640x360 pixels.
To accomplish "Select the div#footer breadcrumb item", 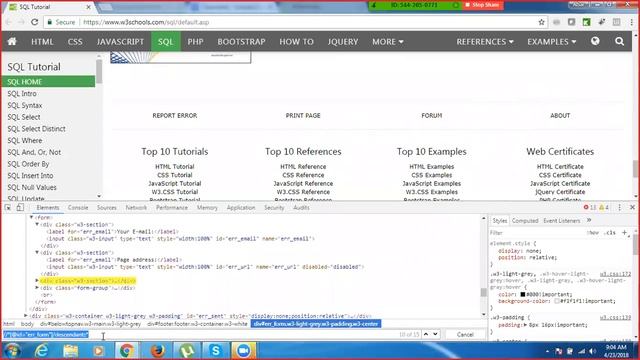I will pyautogui.click(x=197, y=324).
